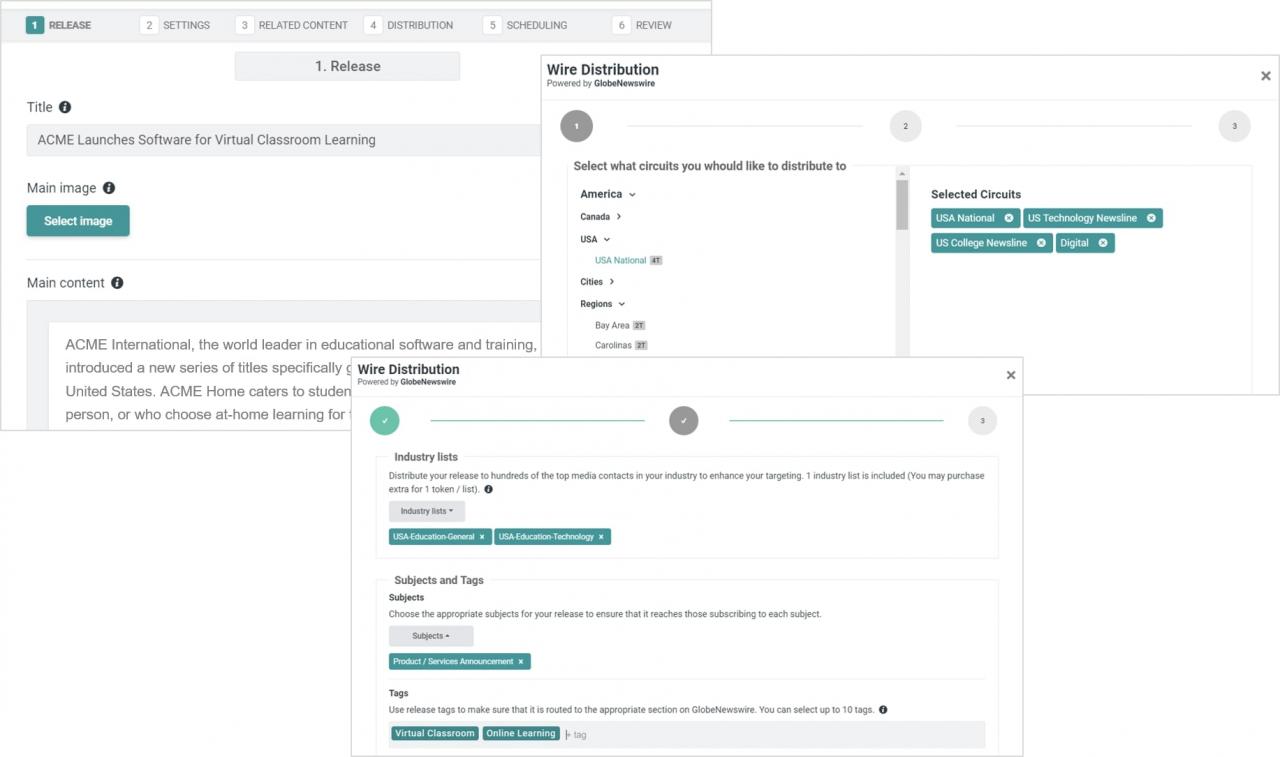Remove US Technology Newsline from selected circuits
Image resolution: width=1280 pixels, height=757 pixels.
click(x=1151, y=218)
